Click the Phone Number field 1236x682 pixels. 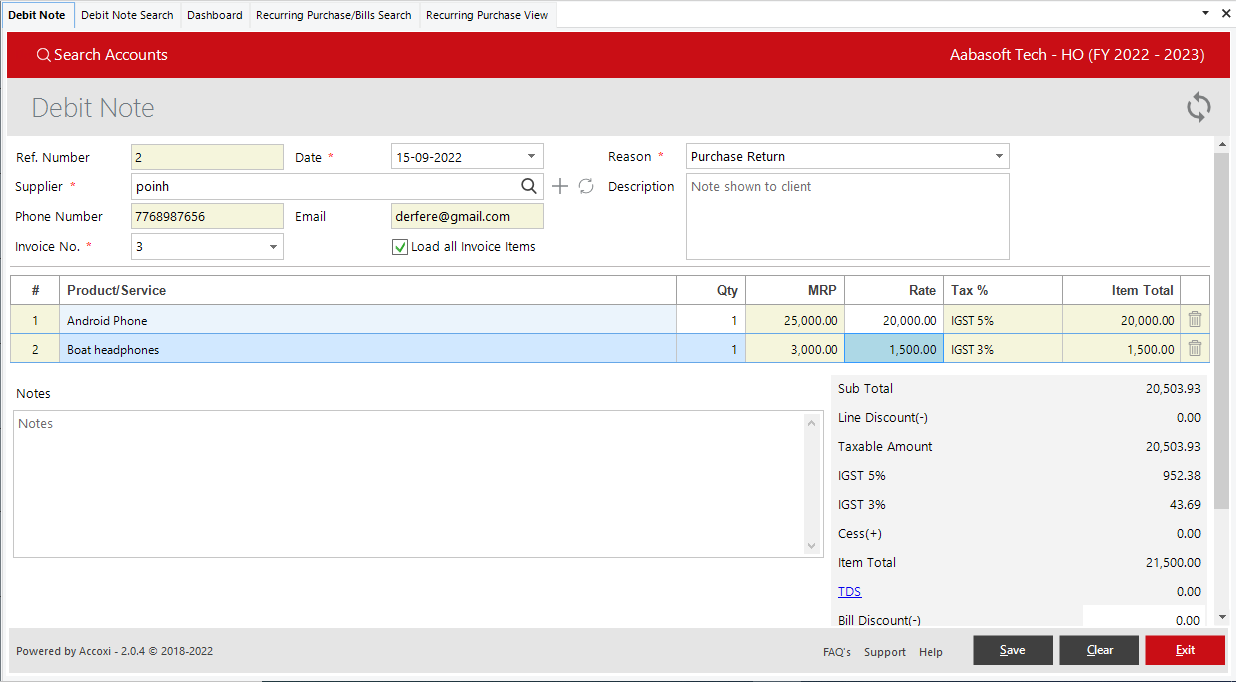point(207,216)
